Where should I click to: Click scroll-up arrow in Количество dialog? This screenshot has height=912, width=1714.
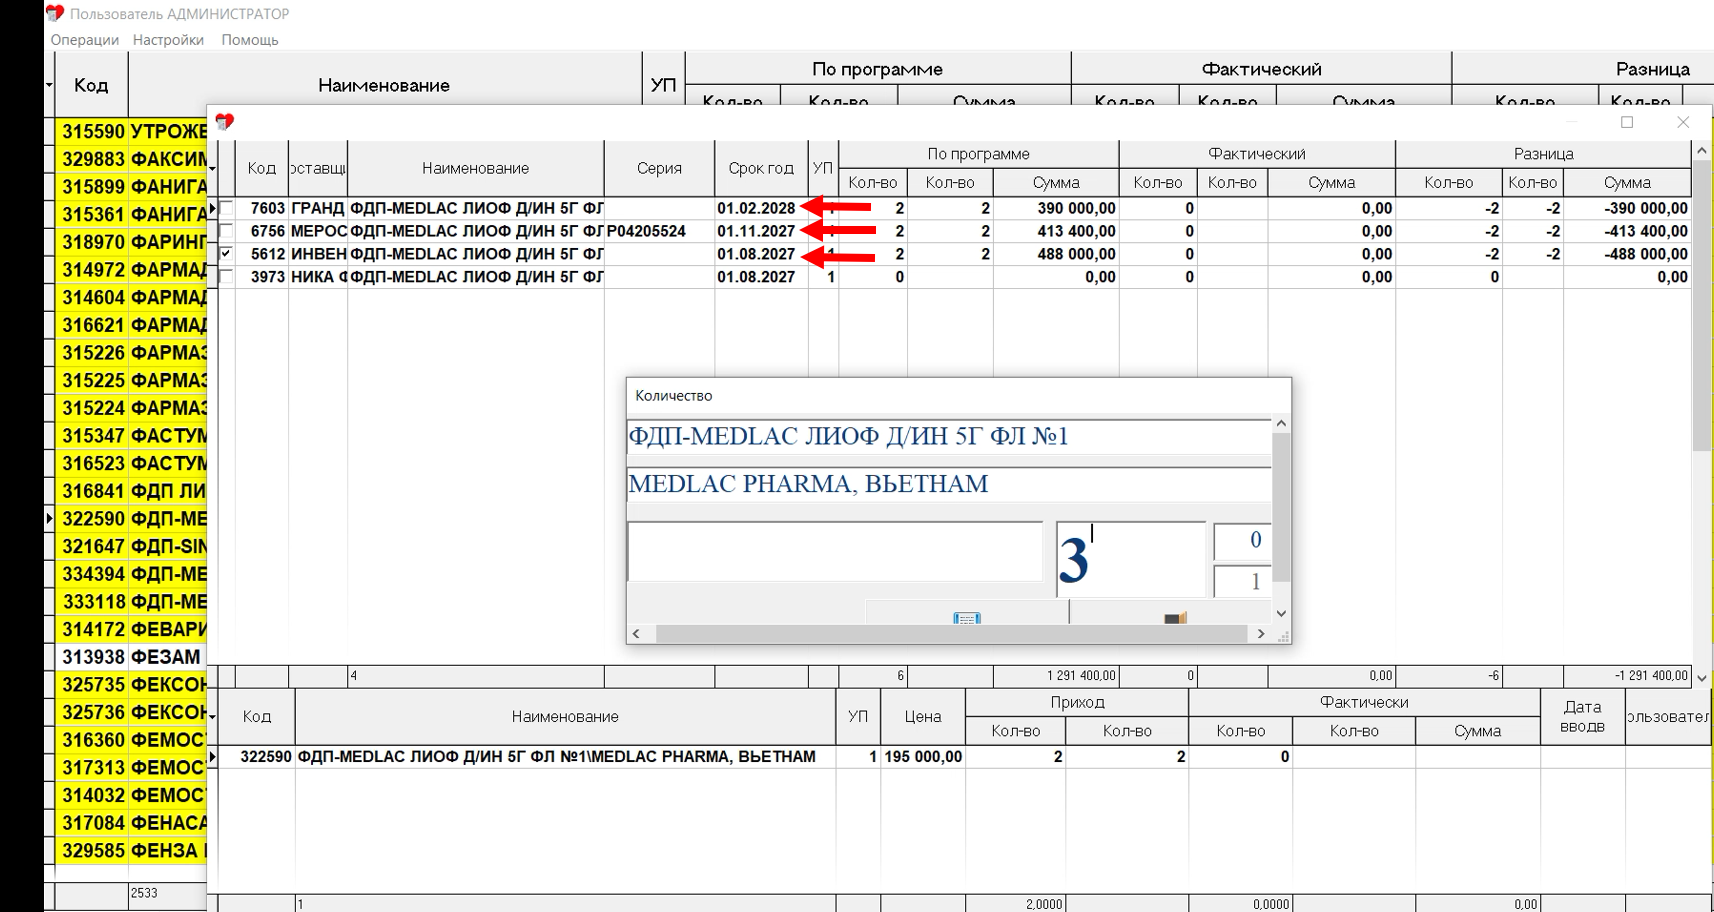point(1281,423)
